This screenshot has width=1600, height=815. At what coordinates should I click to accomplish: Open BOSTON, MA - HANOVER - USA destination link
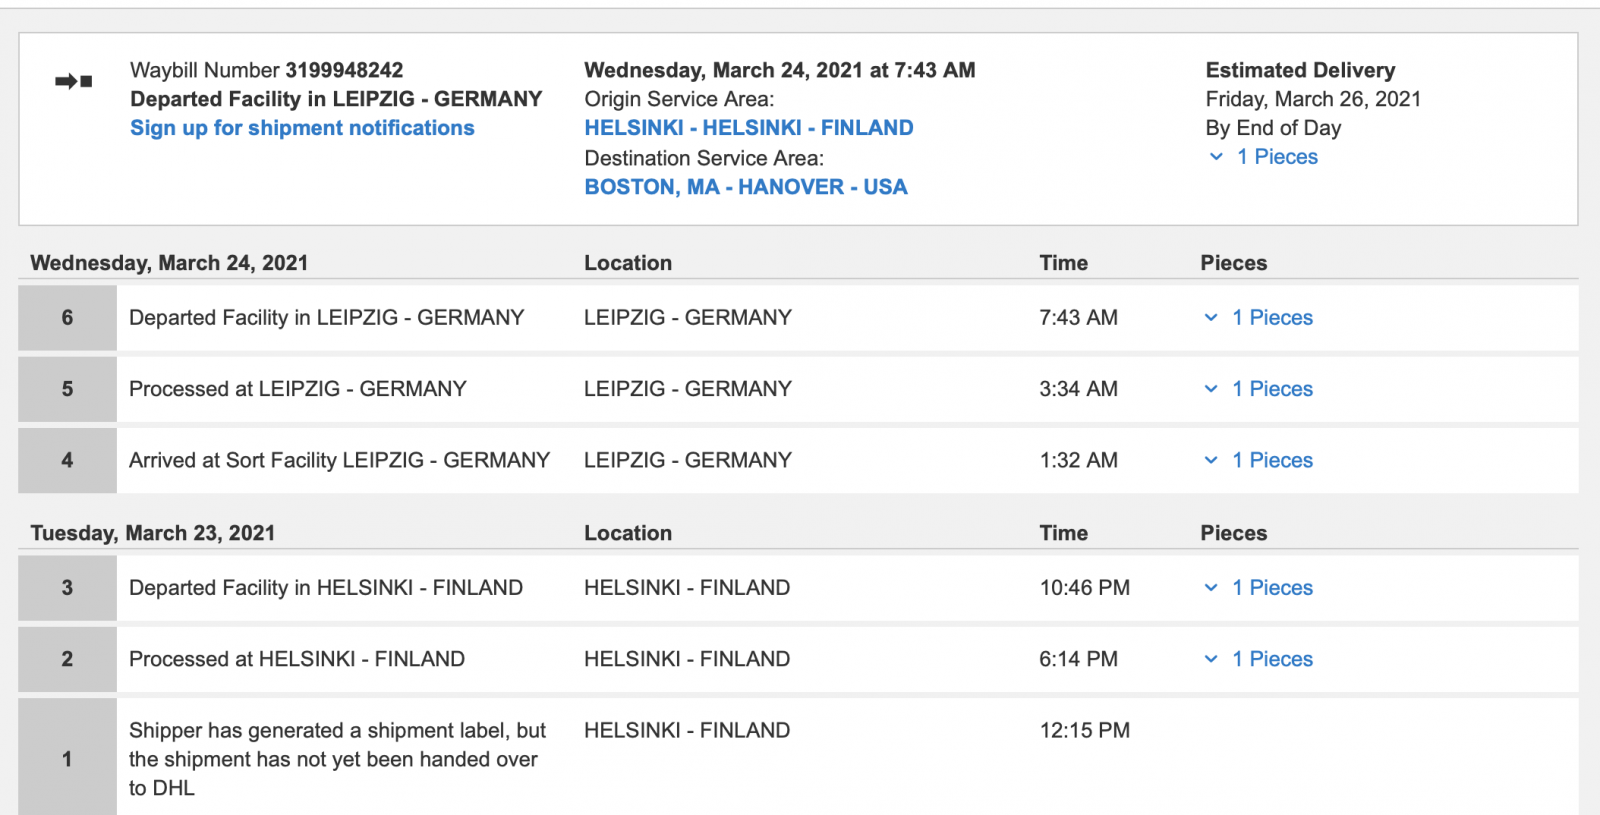[x=745, y=187]
